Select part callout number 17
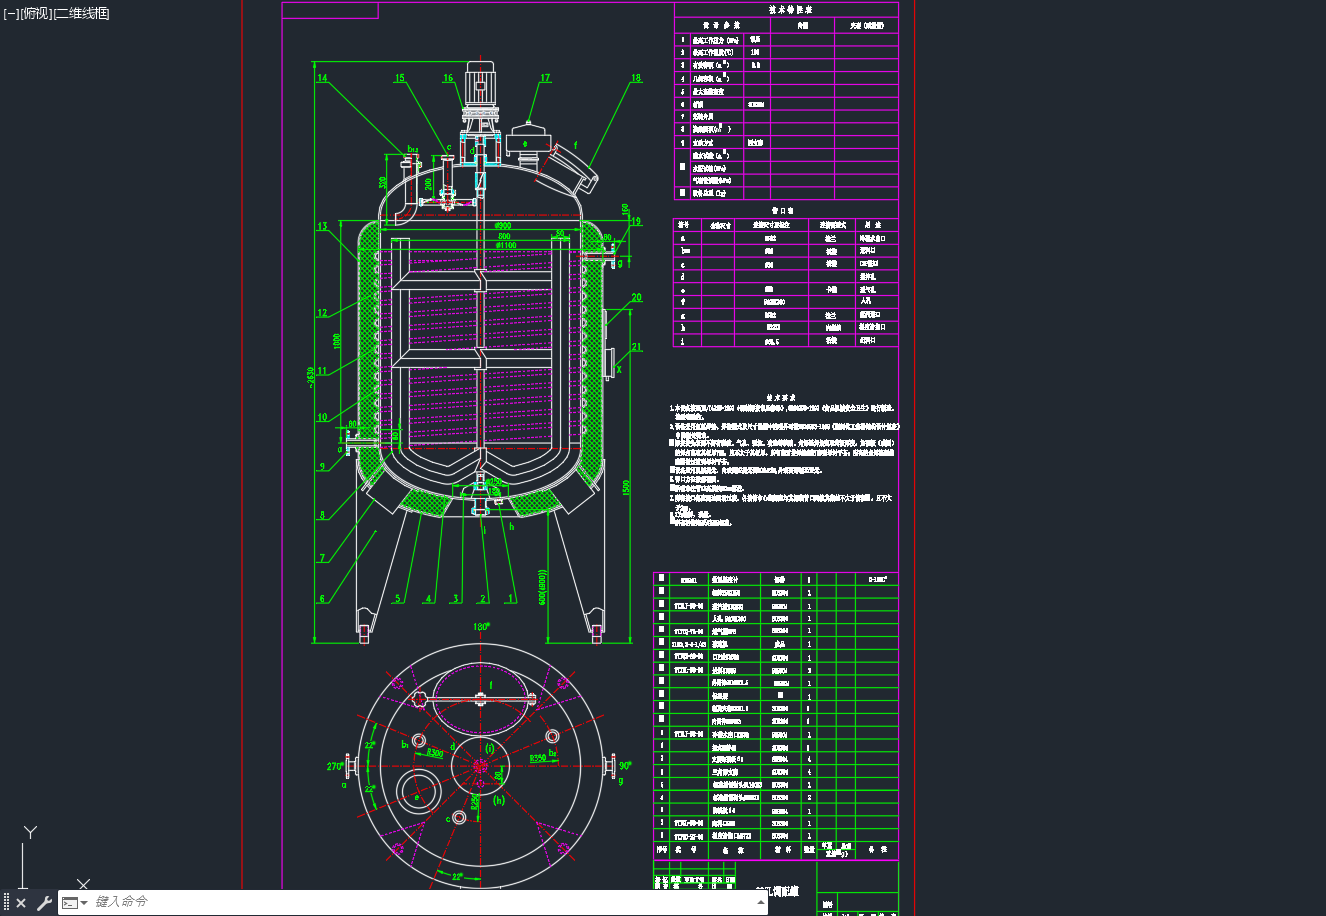 (545, 78)
